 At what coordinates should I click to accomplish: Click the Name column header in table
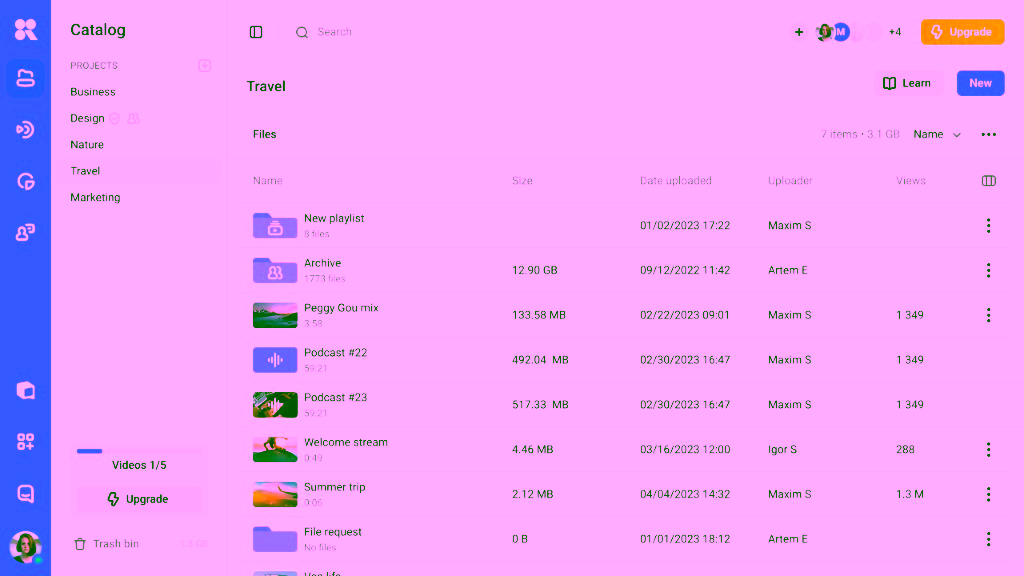coord(267,181)
